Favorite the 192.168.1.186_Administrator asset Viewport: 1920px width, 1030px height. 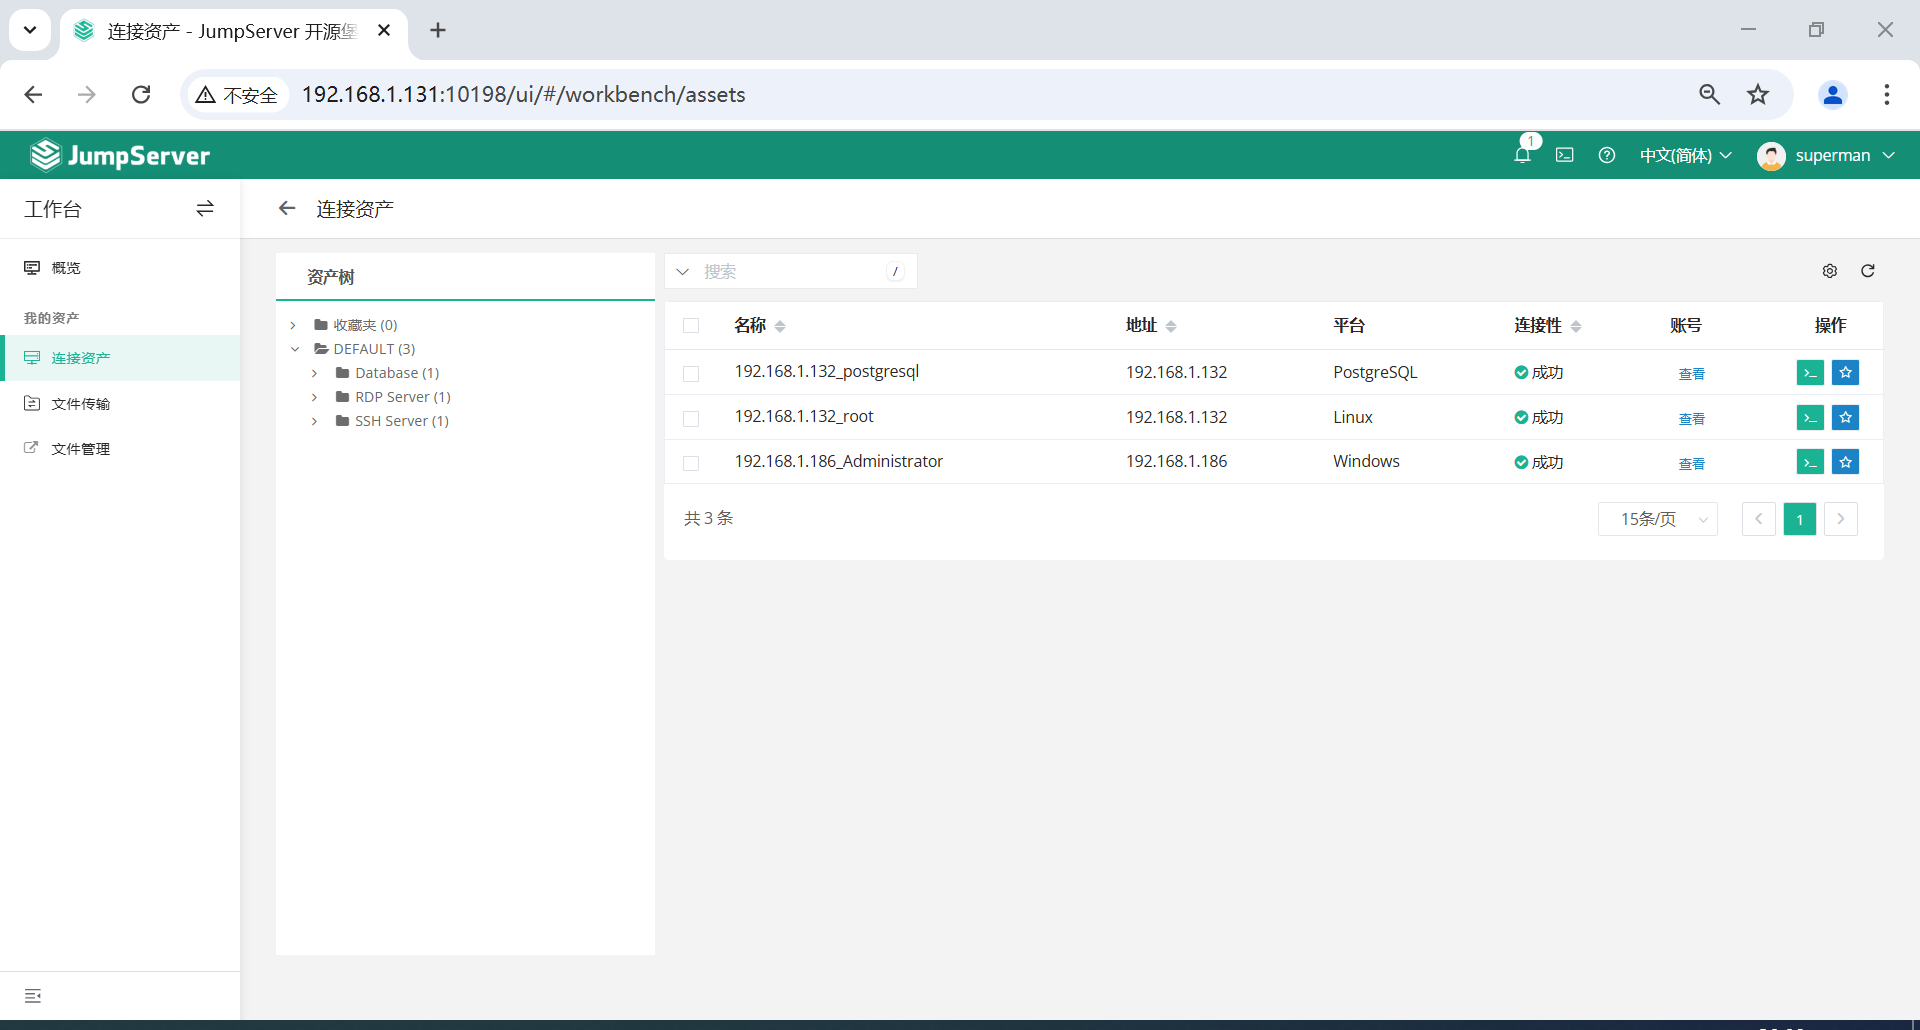1846,461
